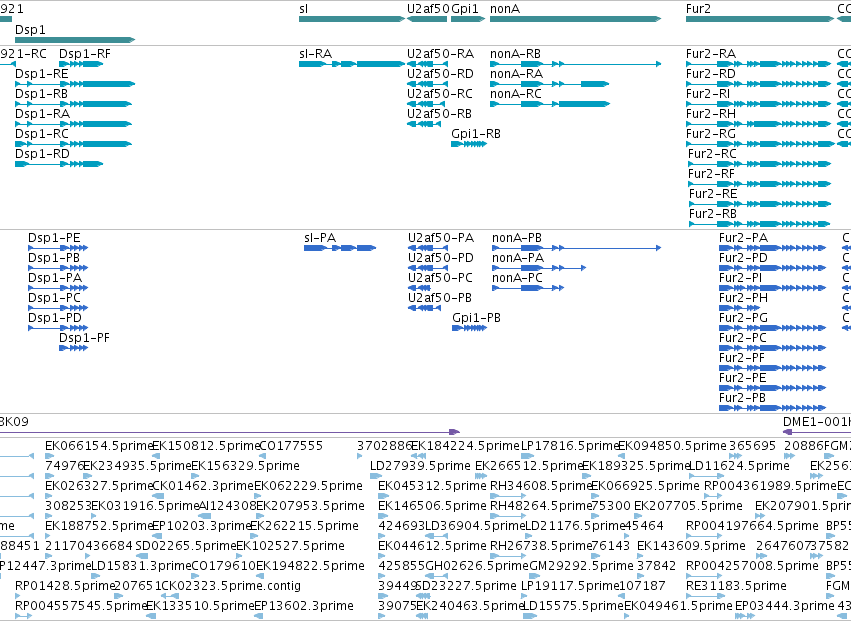Select the sl-PA protein glyph

click(340, 248)
